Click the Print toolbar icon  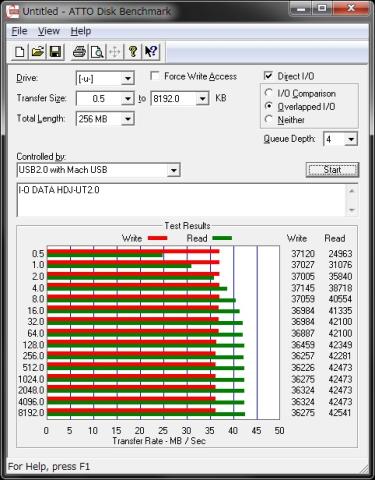pyautogui.click(x=79, y=52)
